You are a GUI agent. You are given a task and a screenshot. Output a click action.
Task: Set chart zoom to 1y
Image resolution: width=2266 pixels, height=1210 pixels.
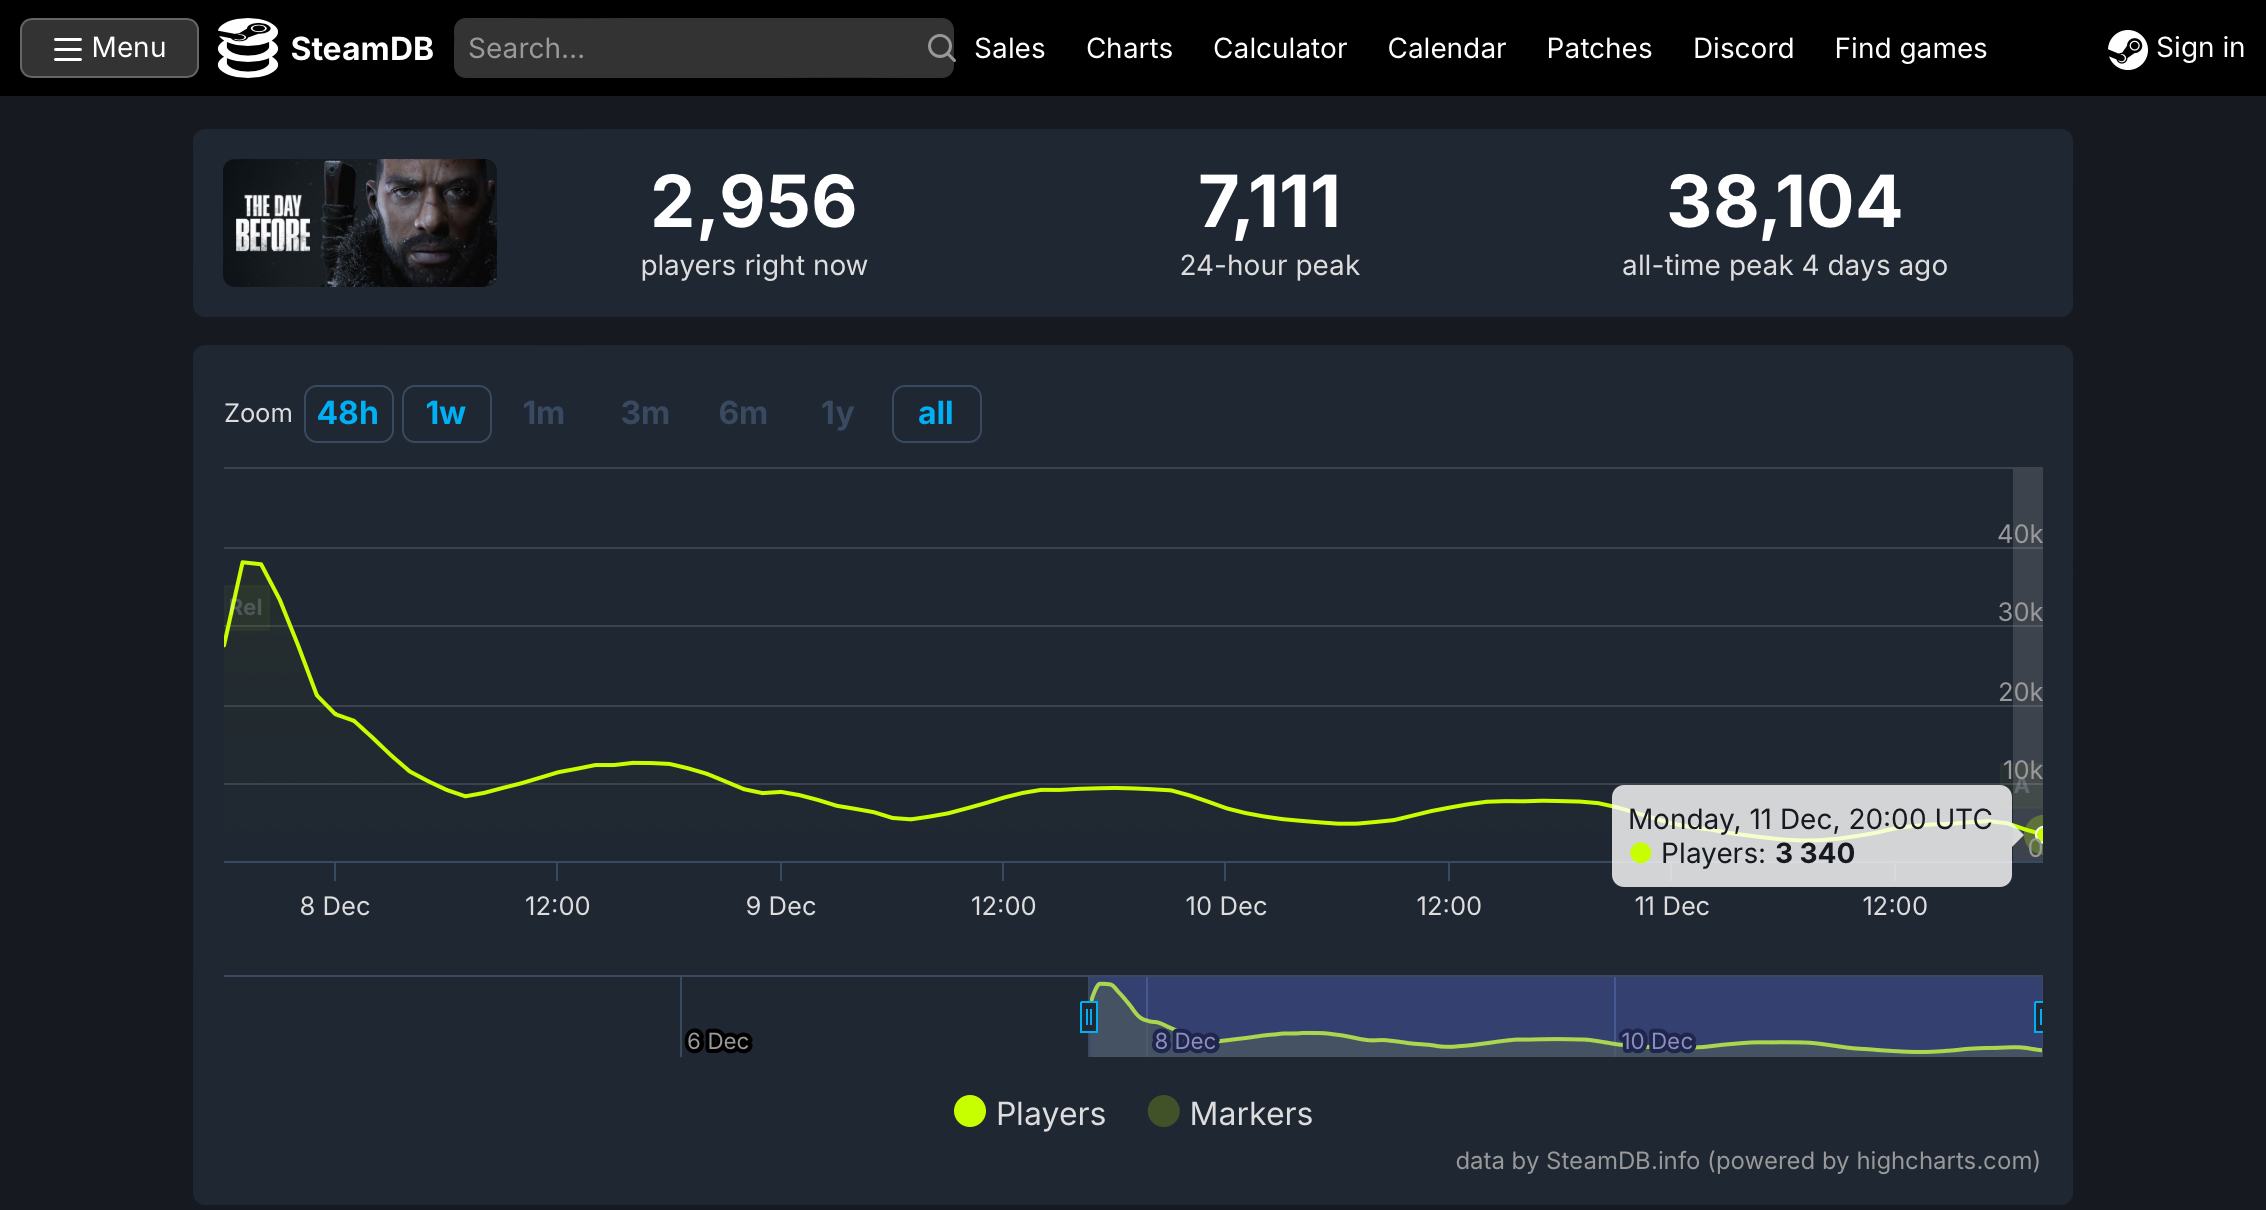coord(838,413)
